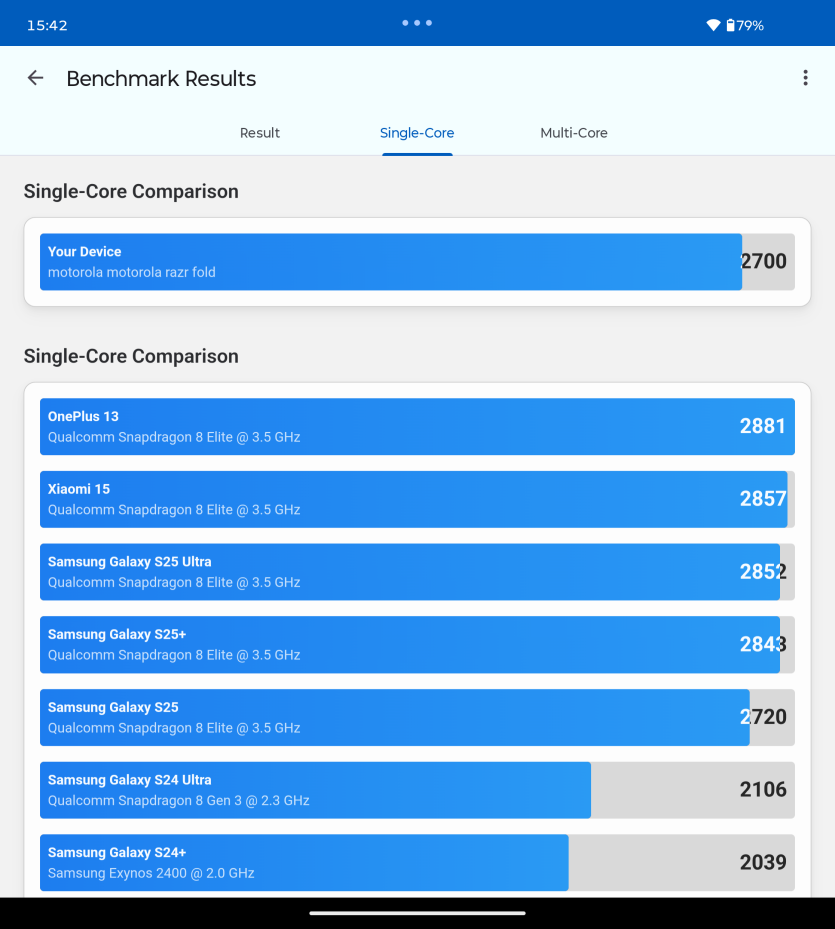The width and height of the screenshot is (835, 929).
Task: Tap the back arrow icon
Action: click(36, 78)
